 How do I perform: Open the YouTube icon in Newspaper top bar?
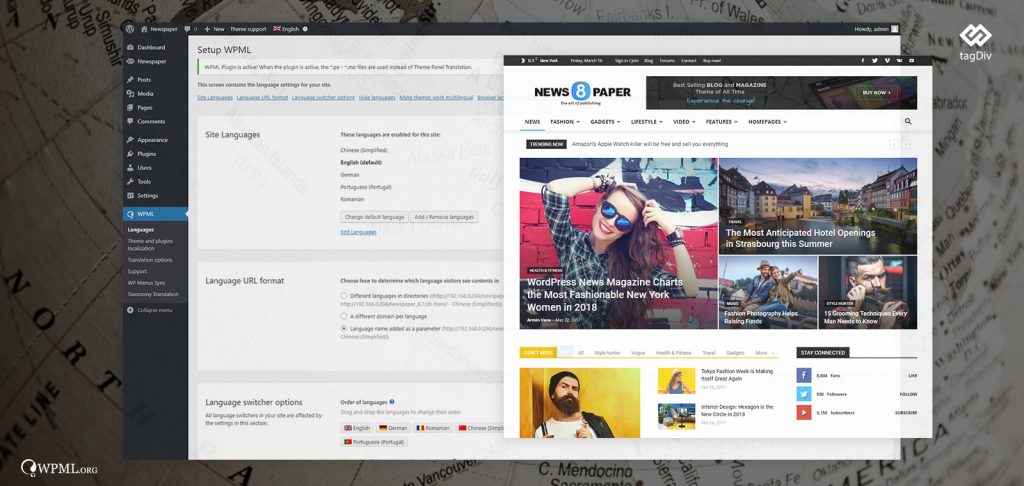pyautogui.click(x=913, y=61)
